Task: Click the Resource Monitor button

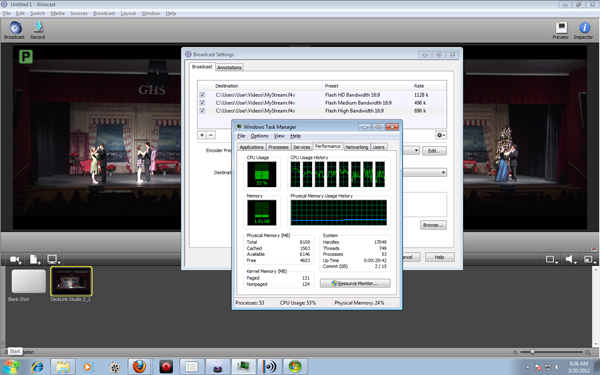Action: [x=355, y=283]
